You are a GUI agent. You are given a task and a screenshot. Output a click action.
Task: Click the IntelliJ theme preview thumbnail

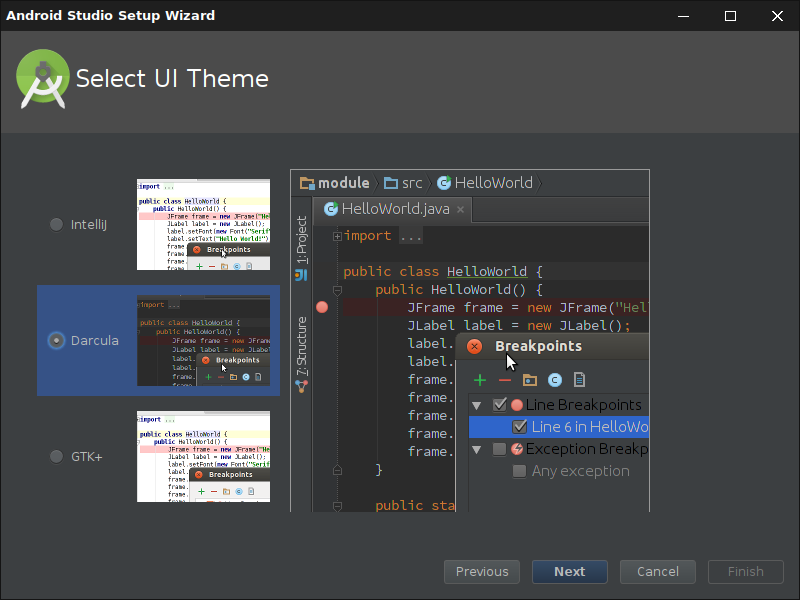[203, 225]
